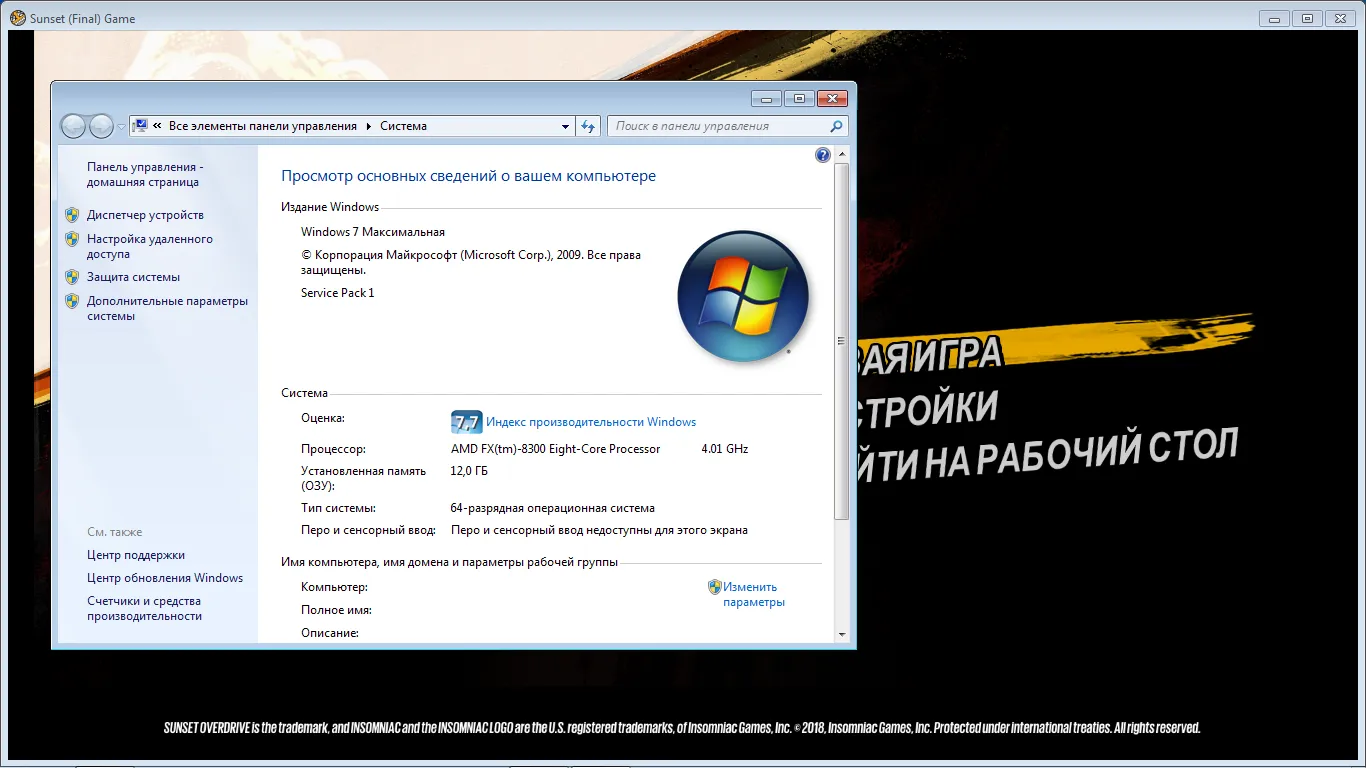Open Help with the blue question mark icon
Image resolution: width=1366 pixels, height=768 pixels.
click(x=823, y=155)
